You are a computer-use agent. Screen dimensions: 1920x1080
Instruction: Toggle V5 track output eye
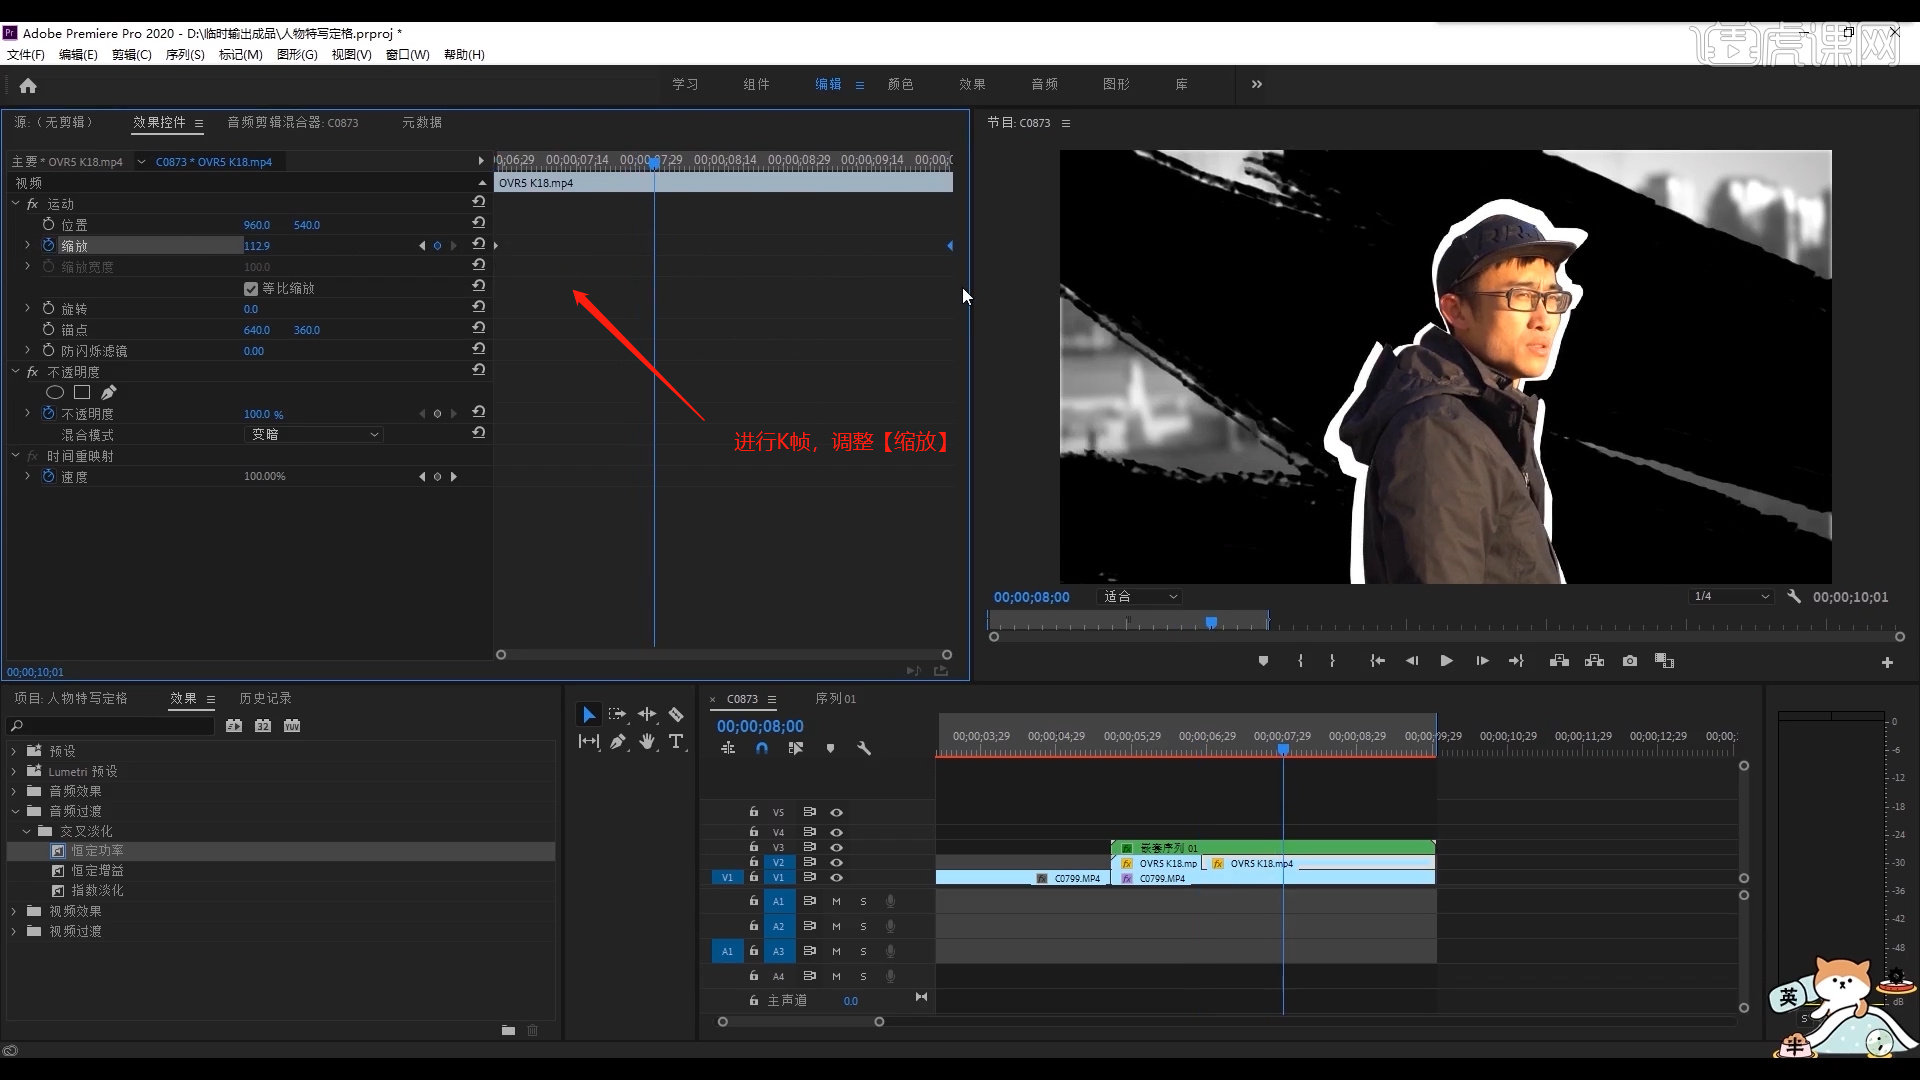click(x=836, y=812)
